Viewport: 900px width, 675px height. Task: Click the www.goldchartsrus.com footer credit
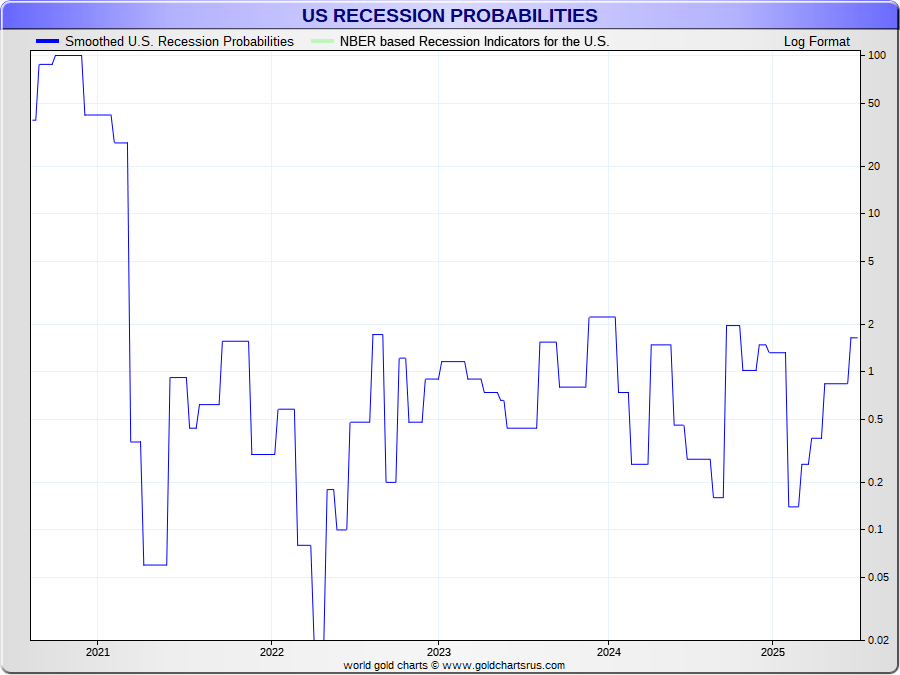(x=503, y=665)
